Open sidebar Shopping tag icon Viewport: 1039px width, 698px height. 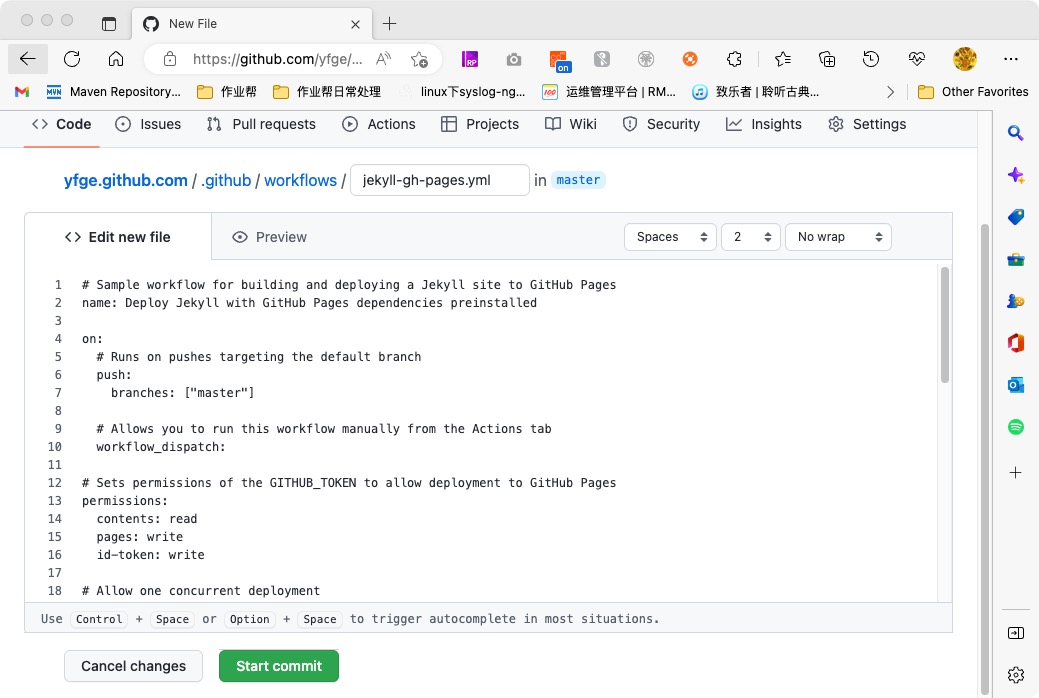pos(1015,217)
